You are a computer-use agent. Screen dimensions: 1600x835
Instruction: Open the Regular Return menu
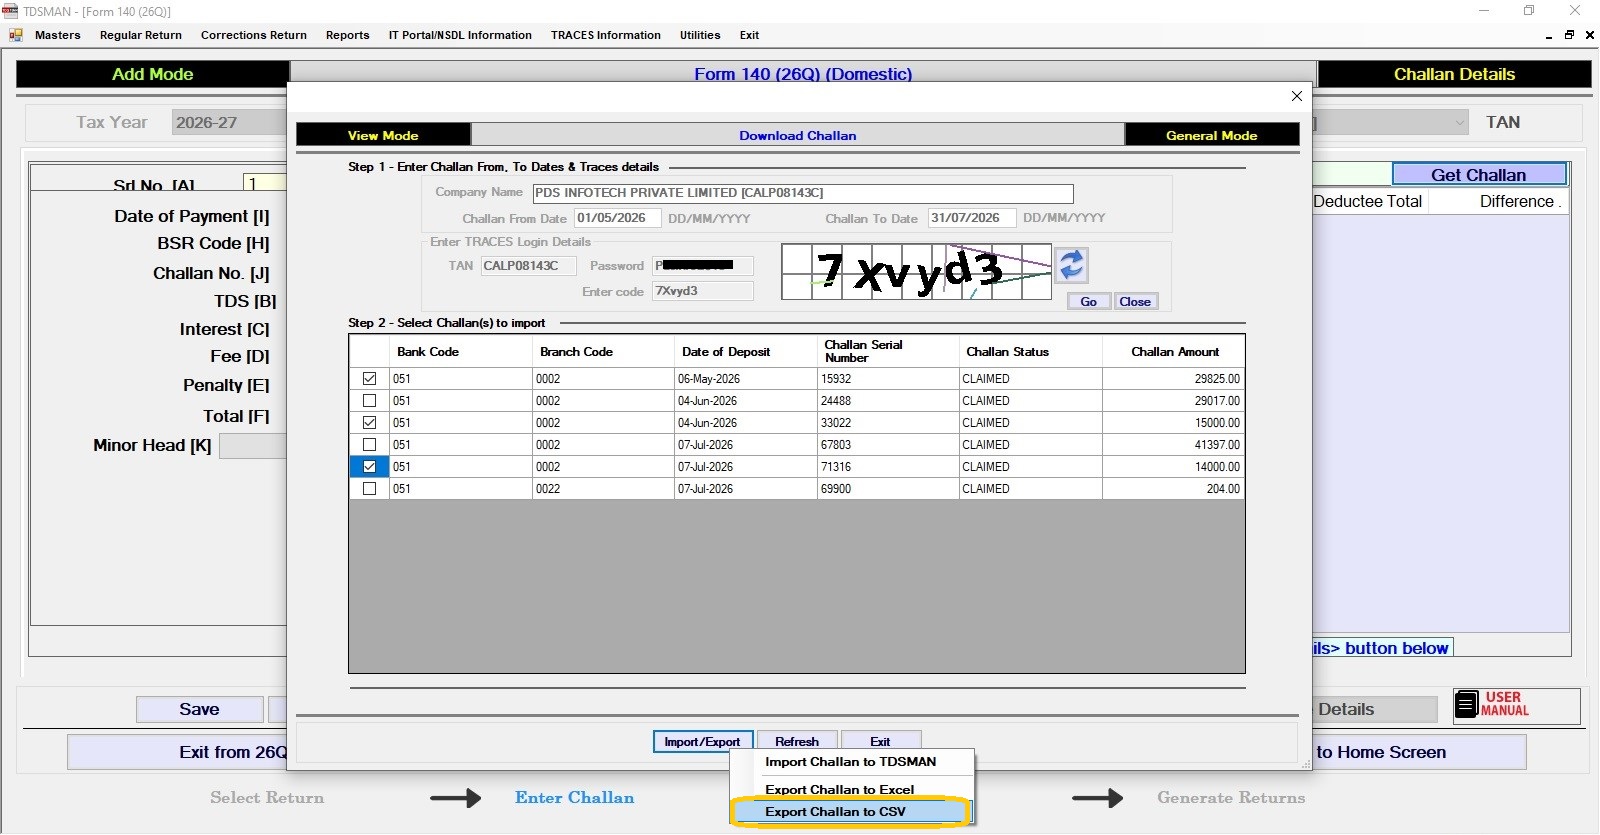tap(141, 35)
